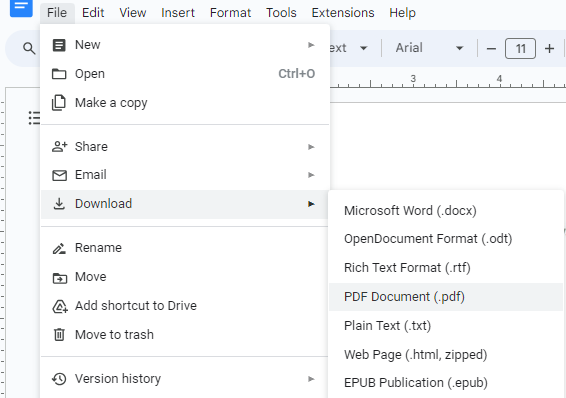Increase font size with plus button
566x398 pixels.
click(549, 48)
